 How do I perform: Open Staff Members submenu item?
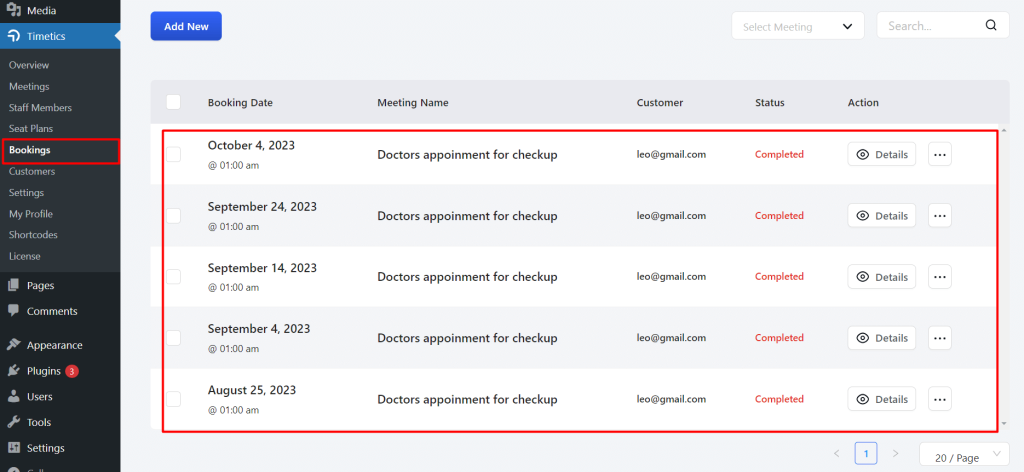(40, 108)
